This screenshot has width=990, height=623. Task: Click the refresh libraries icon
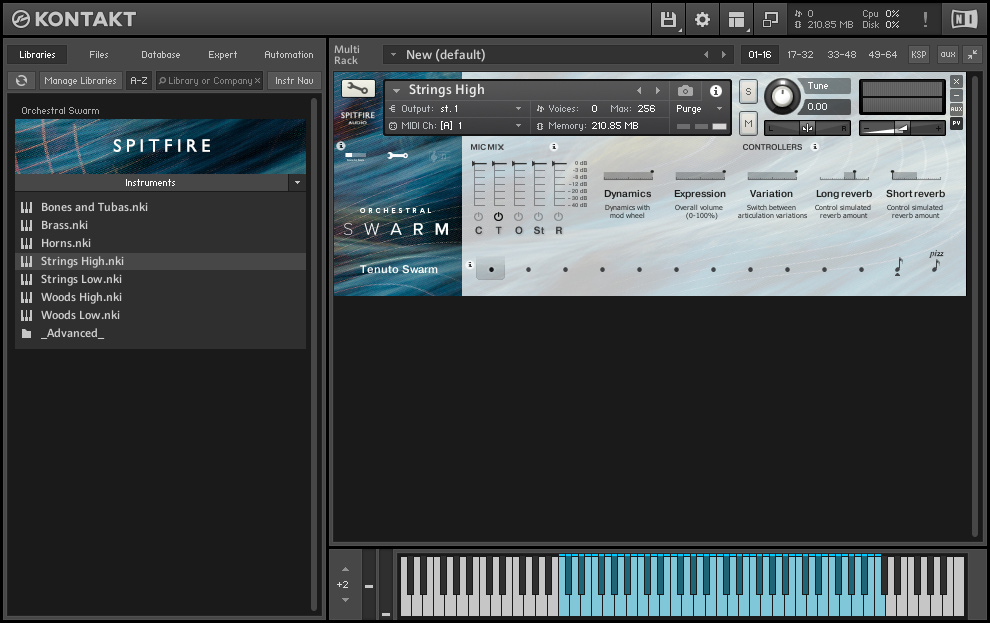click(21, 81)
